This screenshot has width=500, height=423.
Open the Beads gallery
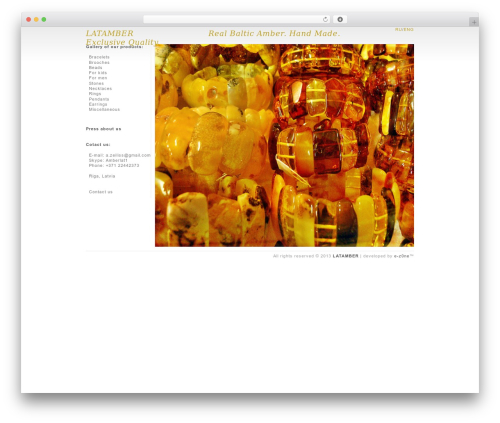pos(95,68)
